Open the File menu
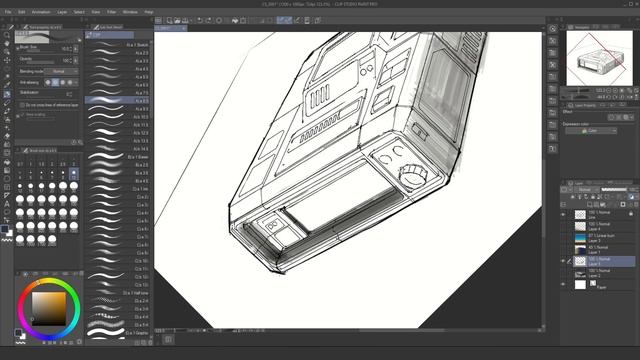Image resolution: width=640 pixels, height=360 pixels. pyautogui.click(x=8, y=12)
